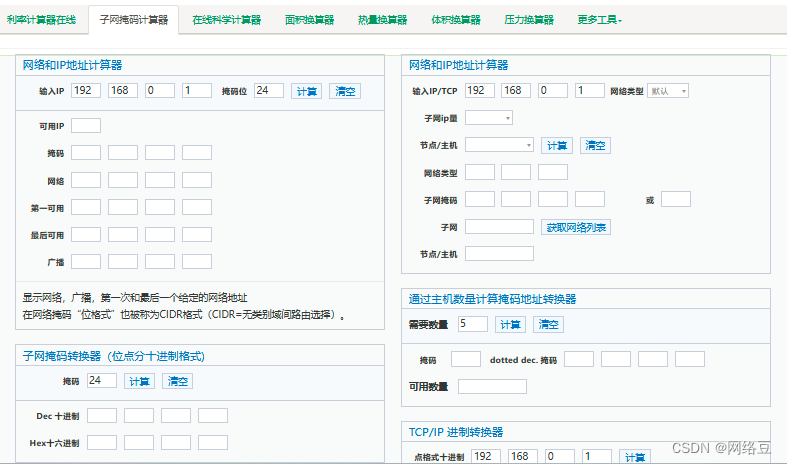Select the 可用IP output field
The width and height of the screenshot is (787, 464).
[86, 125]
